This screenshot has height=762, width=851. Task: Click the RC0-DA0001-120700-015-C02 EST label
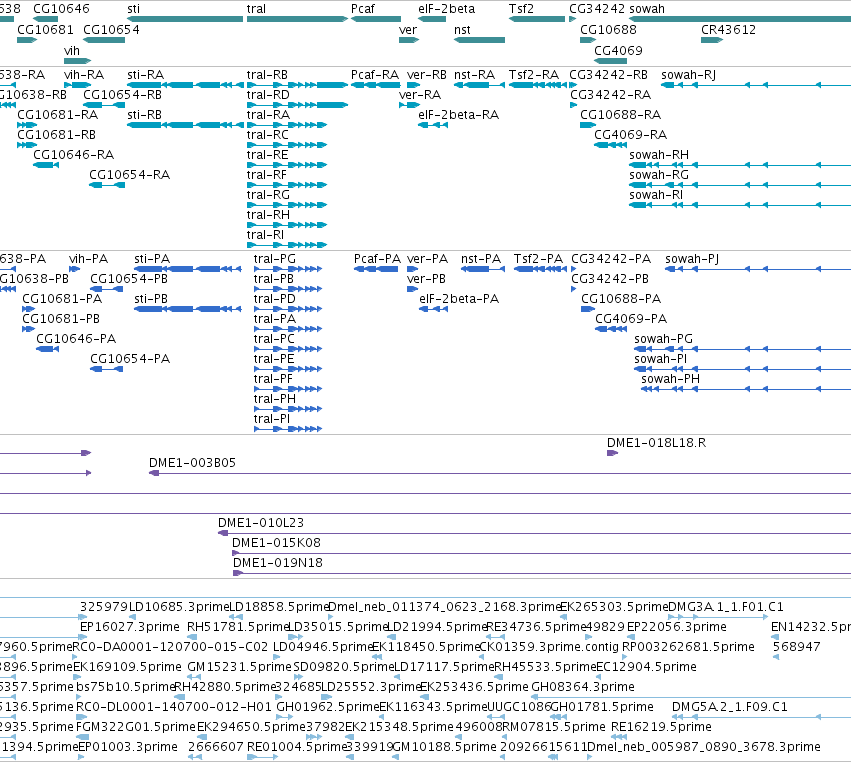[x=170, y=647]
